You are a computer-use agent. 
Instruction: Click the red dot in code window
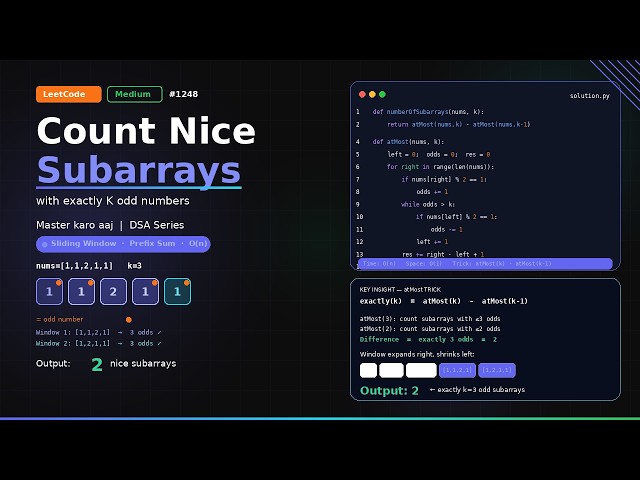tap(362, 94)
